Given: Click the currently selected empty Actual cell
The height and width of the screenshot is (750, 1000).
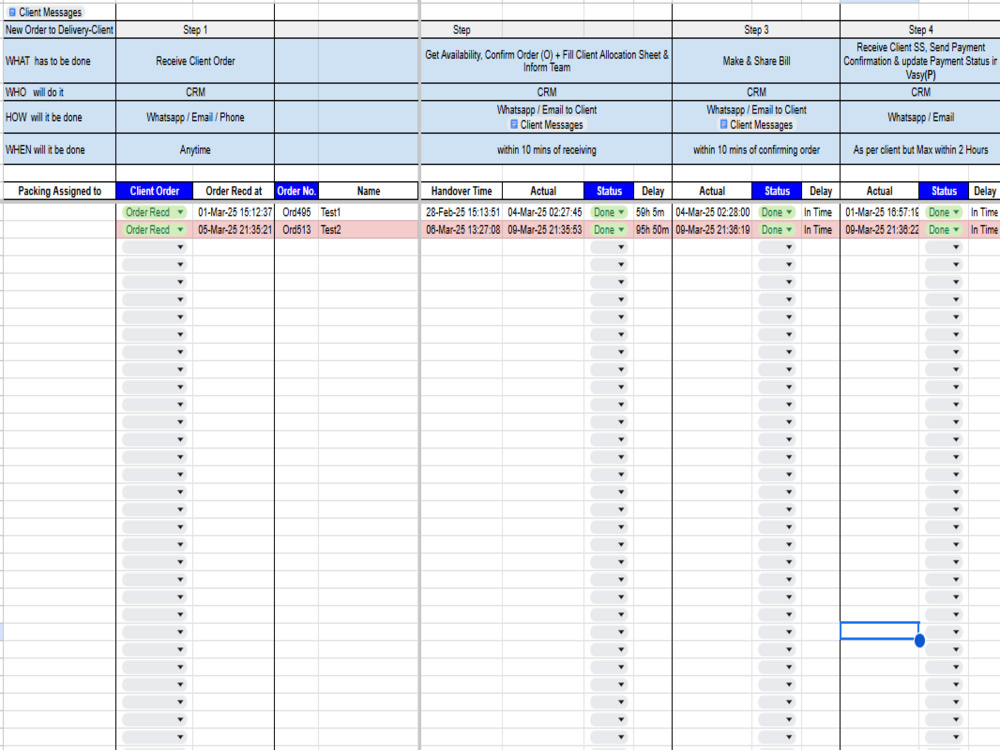Looking at the screenshot, I should coord(879,631).
